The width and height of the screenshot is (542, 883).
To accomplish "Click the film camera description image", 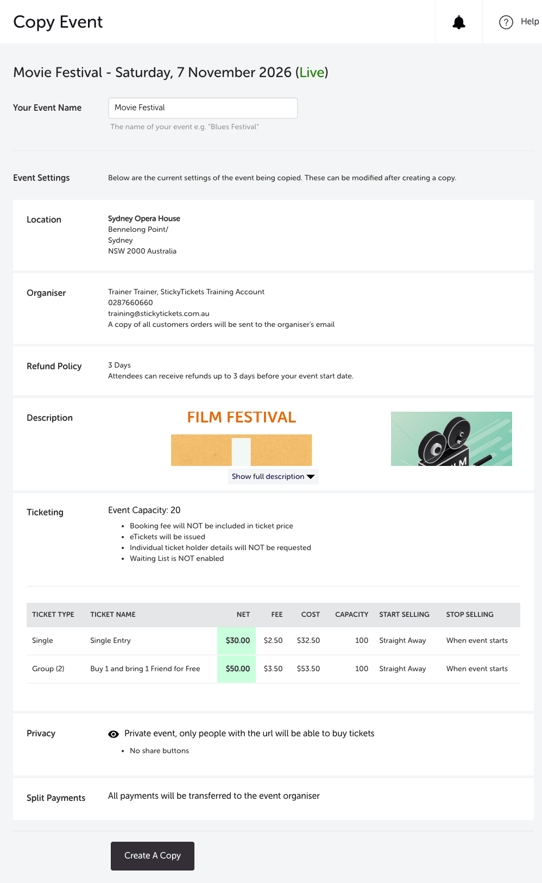I will [451, 439].
